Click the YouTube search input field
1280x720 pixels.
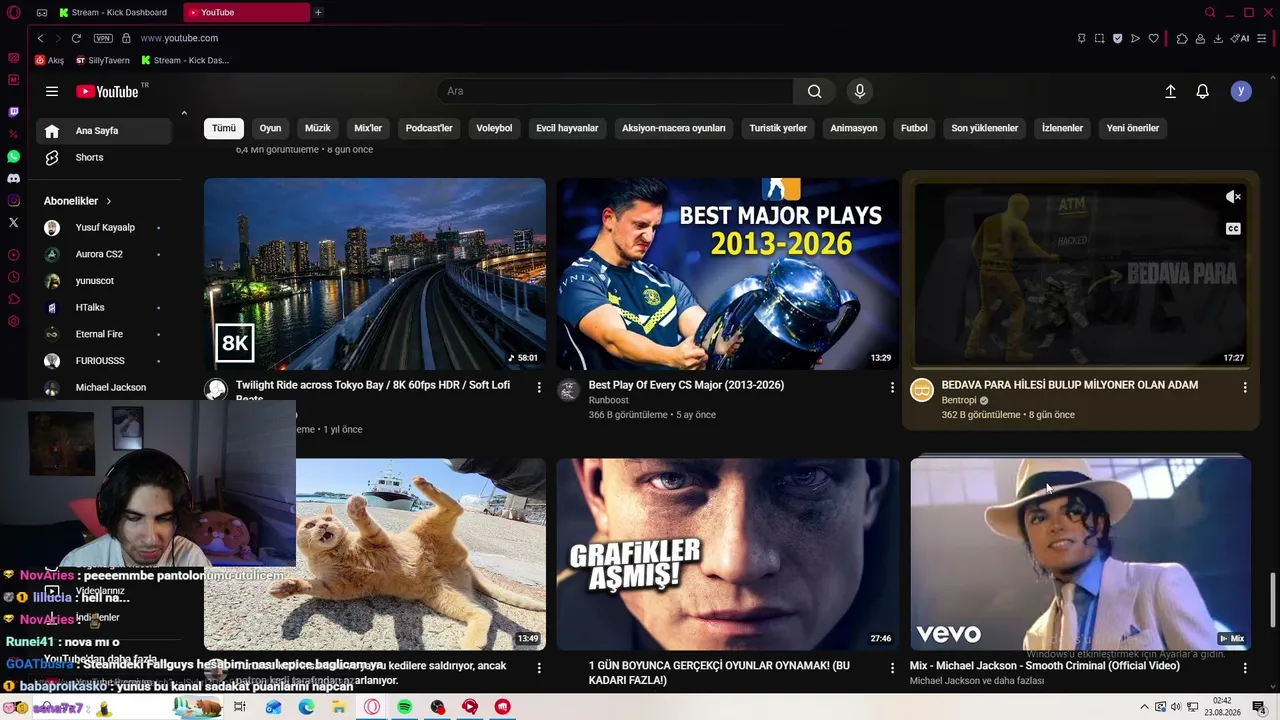615,91
